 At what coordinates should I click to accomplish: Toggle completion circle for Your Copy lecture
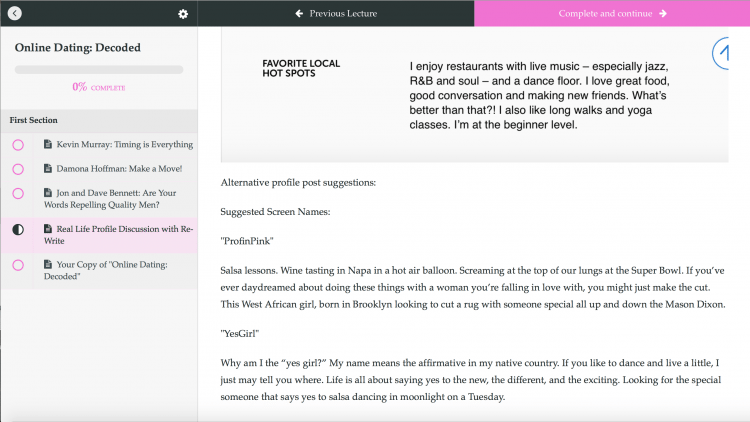(x=18, y=266)
